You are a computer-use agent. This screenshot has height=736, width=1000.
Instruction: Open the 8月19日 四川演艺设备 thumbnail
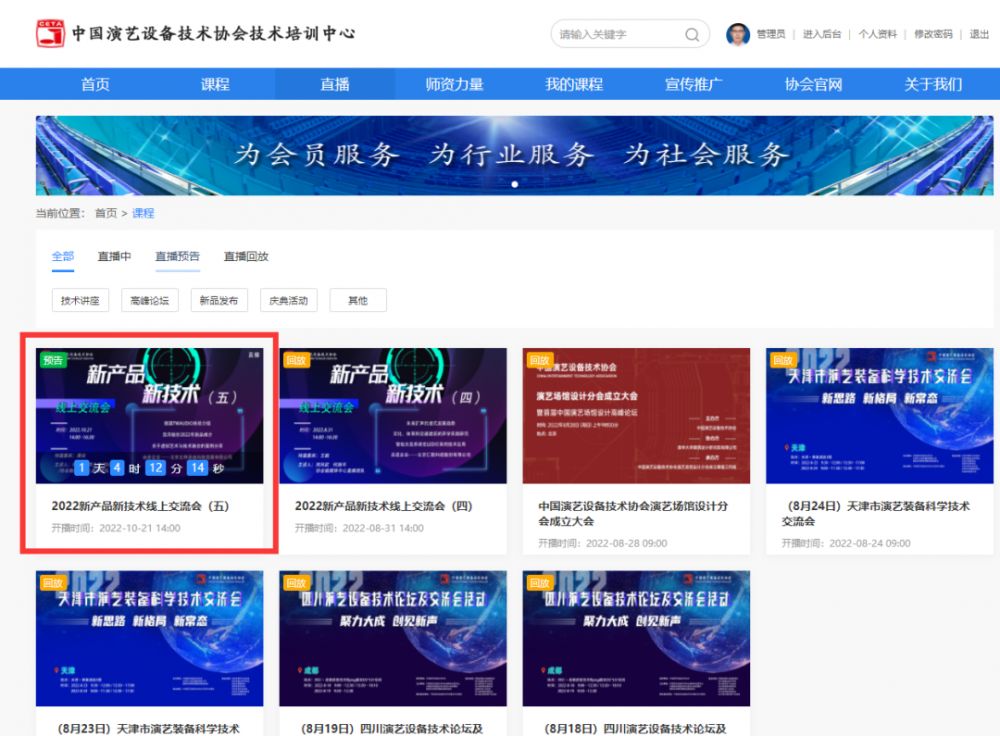point(393,638)
